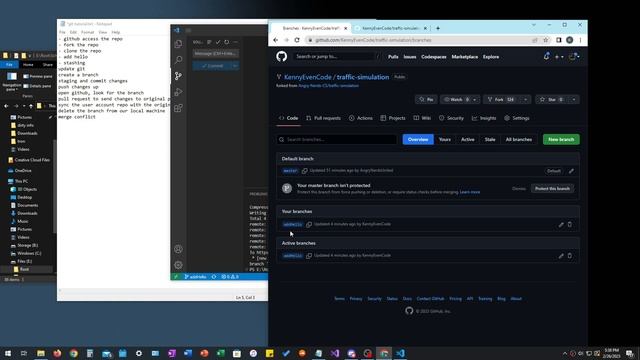The width and height of the screenshot is (640, 360).
Task: Expand the Commit button dropdown arrow
Action: (x=235, y=66)
